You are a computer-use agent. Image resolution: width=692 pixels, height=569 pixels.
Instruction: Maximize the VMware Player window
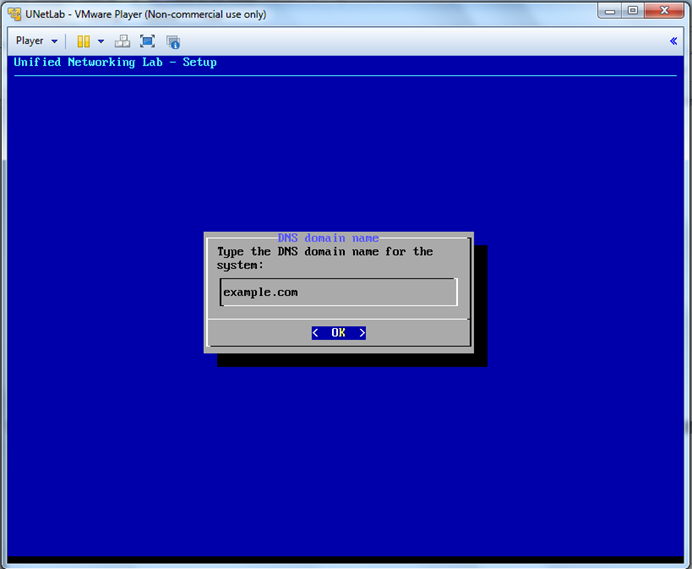[633, 11]
